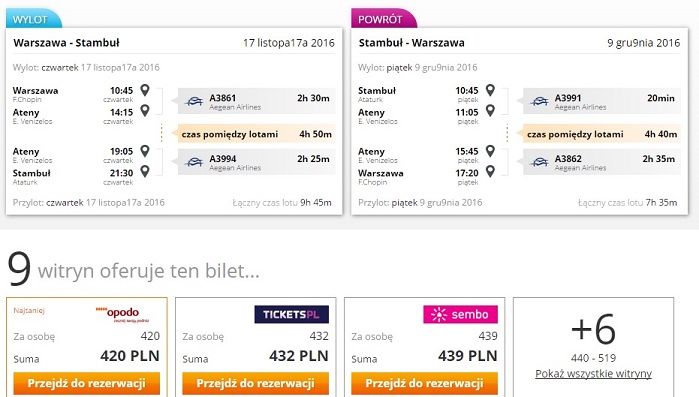Go to reservation on the Opodo offer
Viewport: 699px width, 397px height.
click(86, 383)
